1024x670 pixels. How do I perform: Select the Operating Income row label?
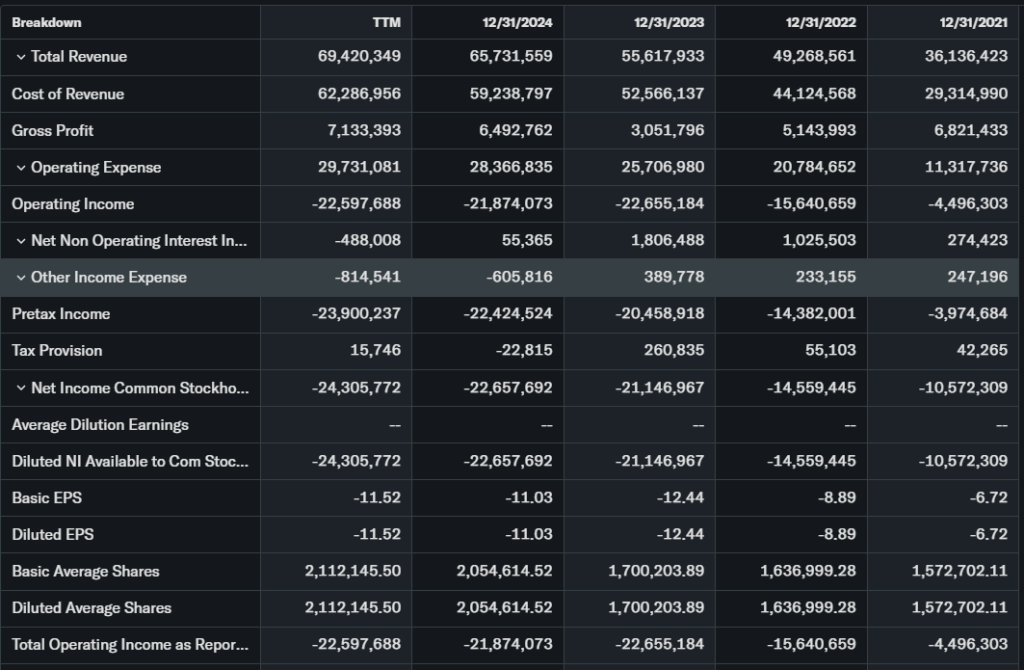[x=73, y=204]
